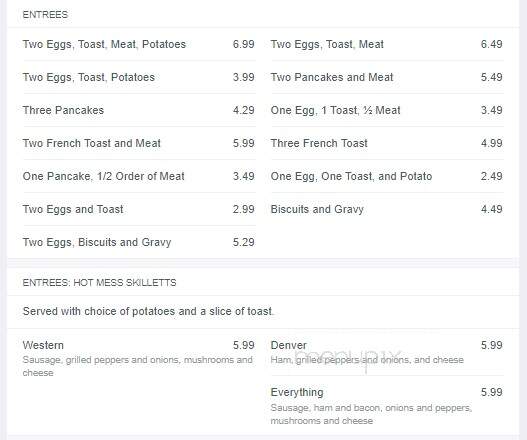This screenshot has height=440, width=527.
Task: Click the Hot Mess Skilletts section heading
Action: click(99, 282)
